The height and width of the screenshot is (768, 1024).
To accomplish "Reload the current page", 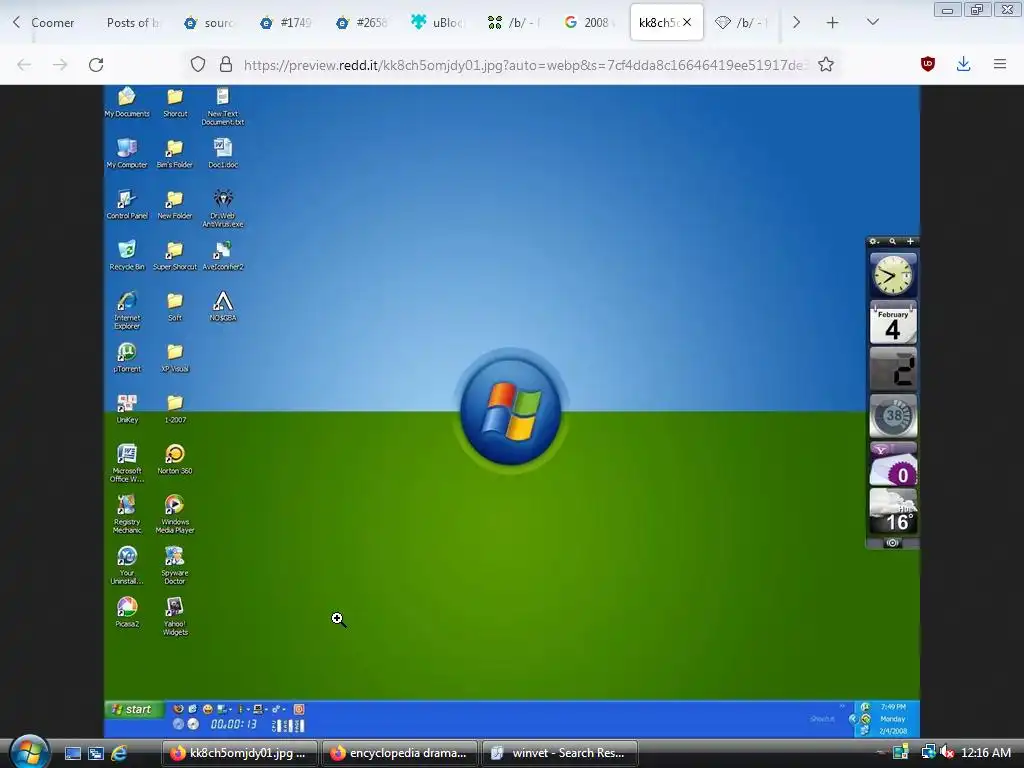I will [x=96, y=65].
